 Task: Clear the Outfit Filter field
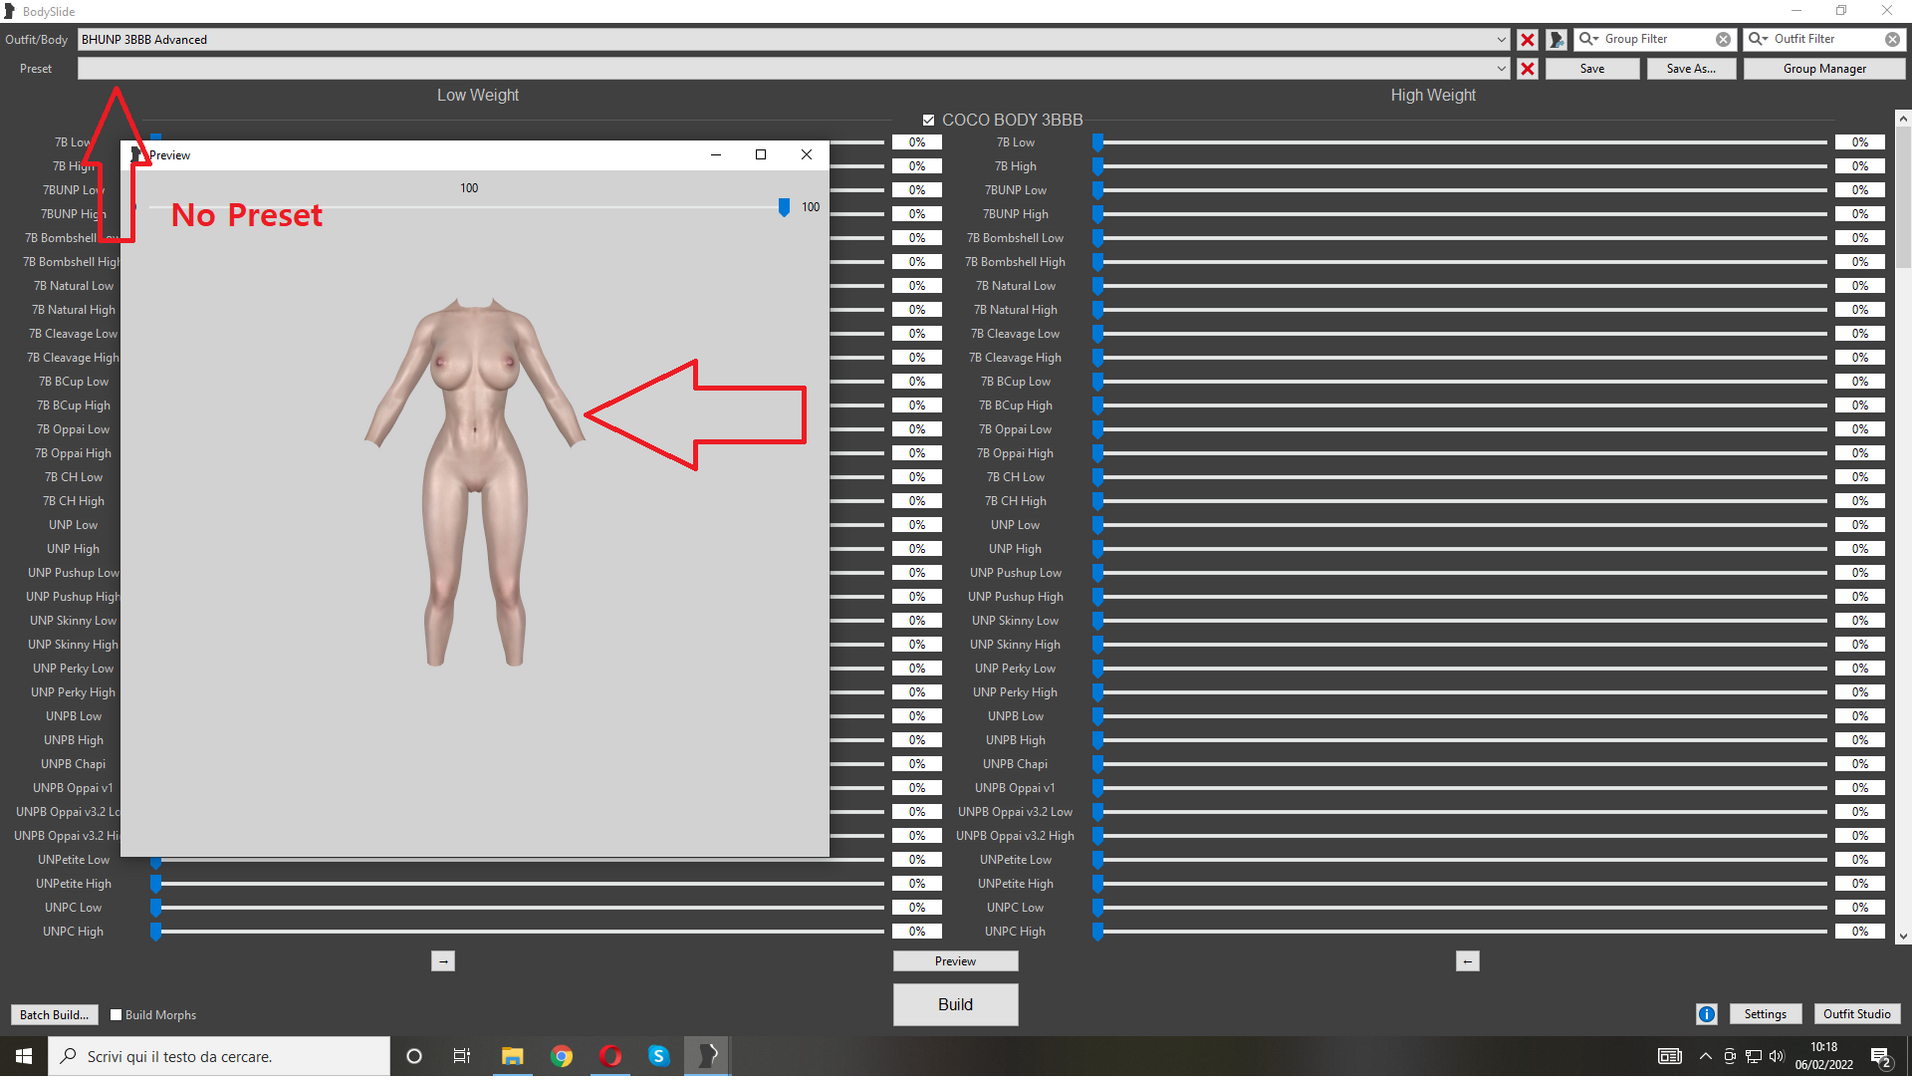1892,39
